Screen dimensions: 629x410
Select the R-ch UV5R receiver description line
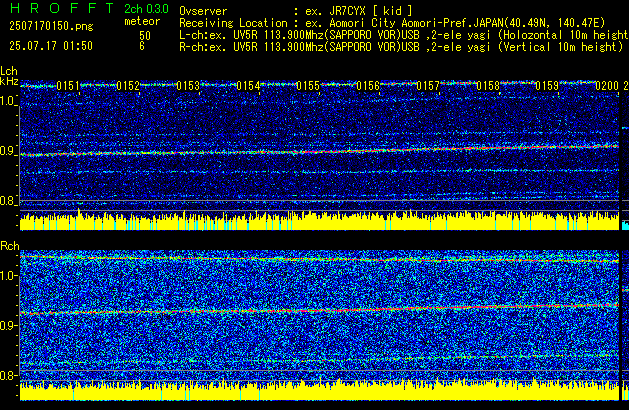click(x=401, y=47)
